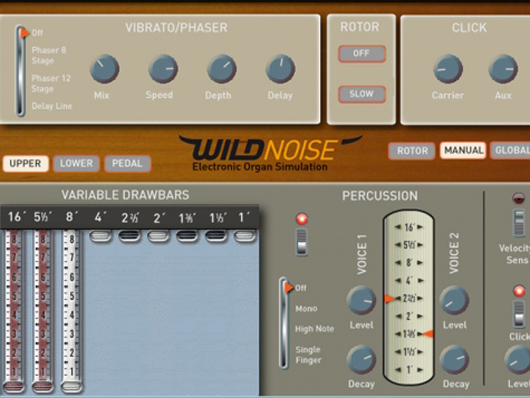
Task: Select Delay Line vibrato mode
Action: [x=52, y=106]
